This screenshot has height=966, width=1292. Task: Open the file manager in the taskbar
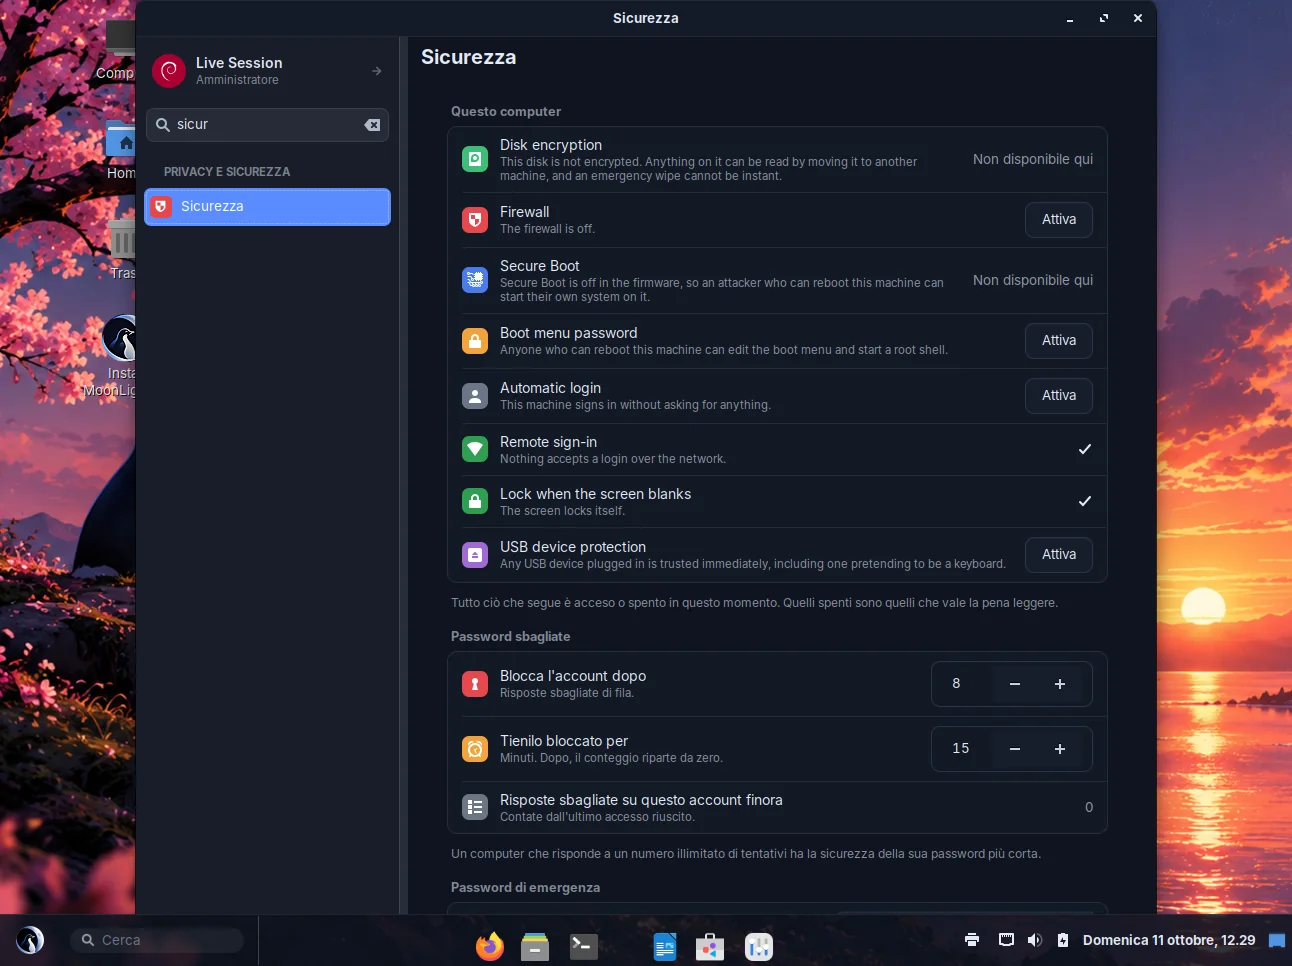(535, 946)
